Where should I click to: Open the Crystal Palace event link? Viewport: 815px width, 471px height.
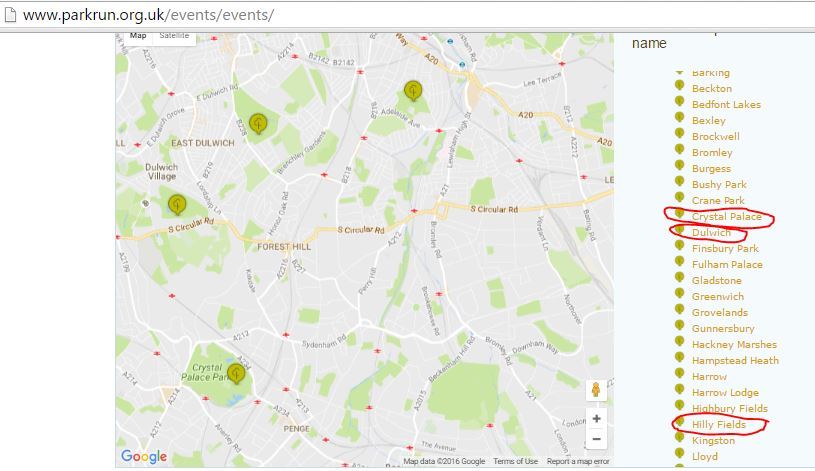point(726,217)
